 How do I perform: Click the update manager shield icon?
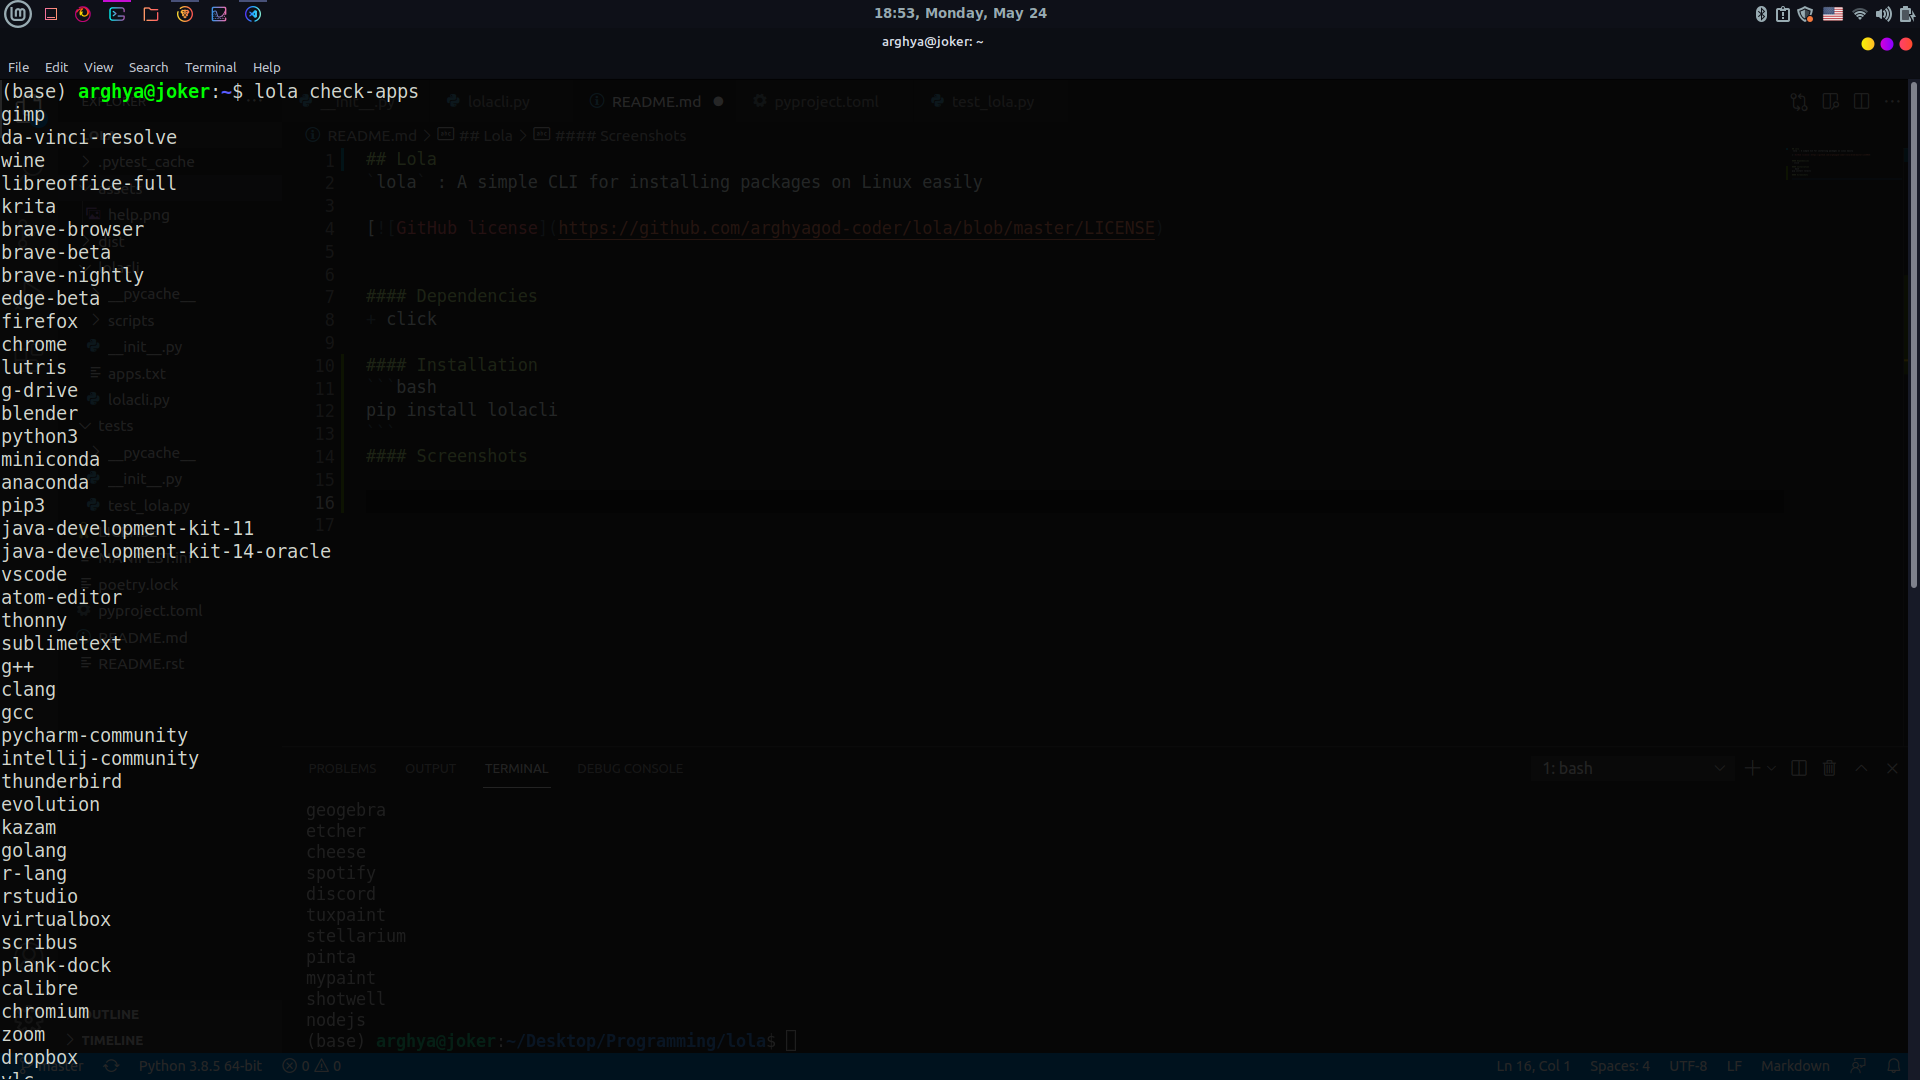coord(1805,14)
